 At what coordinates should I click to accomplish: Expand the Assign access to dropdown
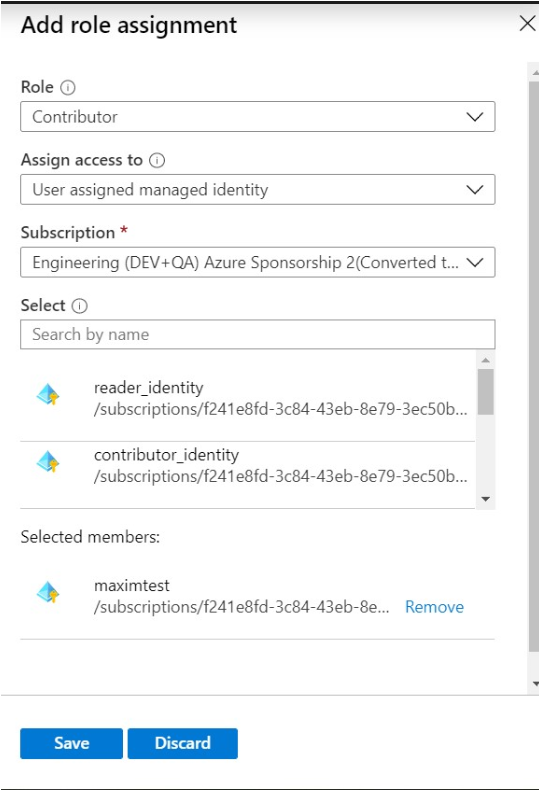click(x=257, y=189)
